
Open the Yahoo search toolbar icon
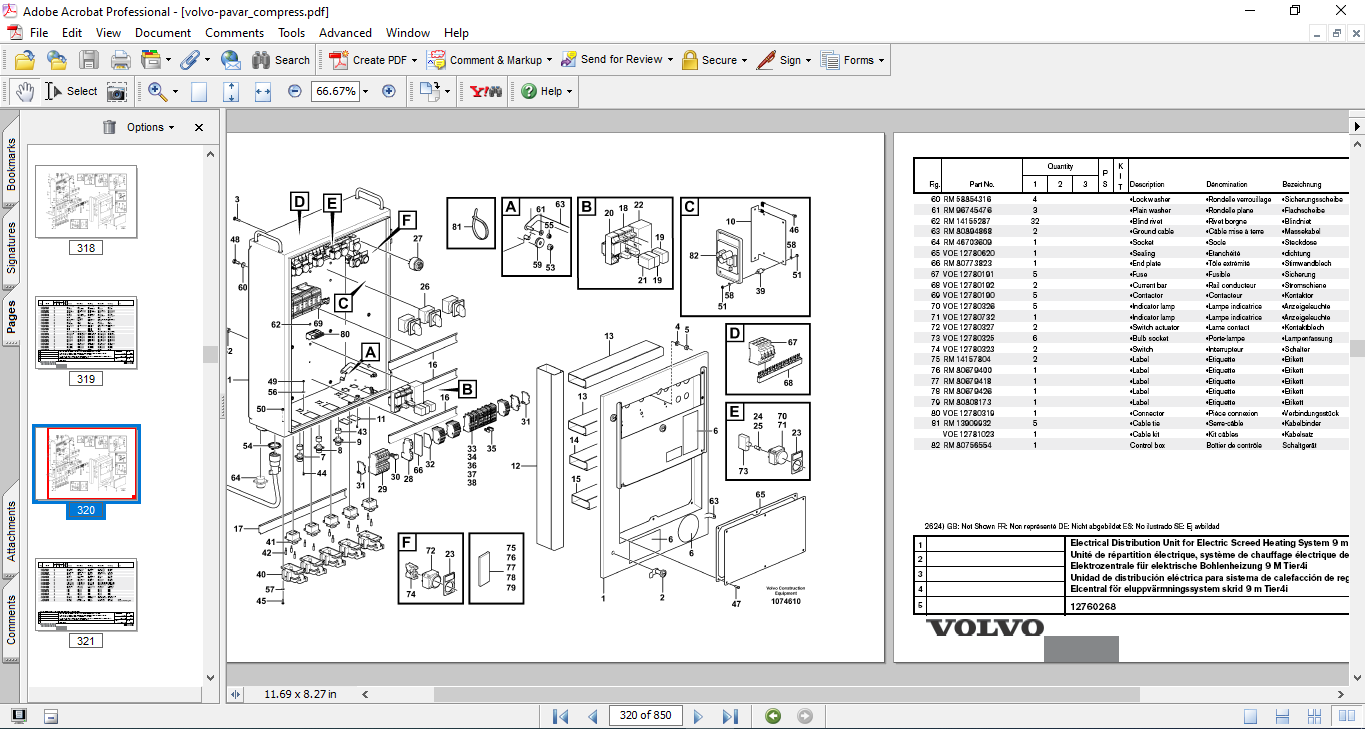coord(485,91)
